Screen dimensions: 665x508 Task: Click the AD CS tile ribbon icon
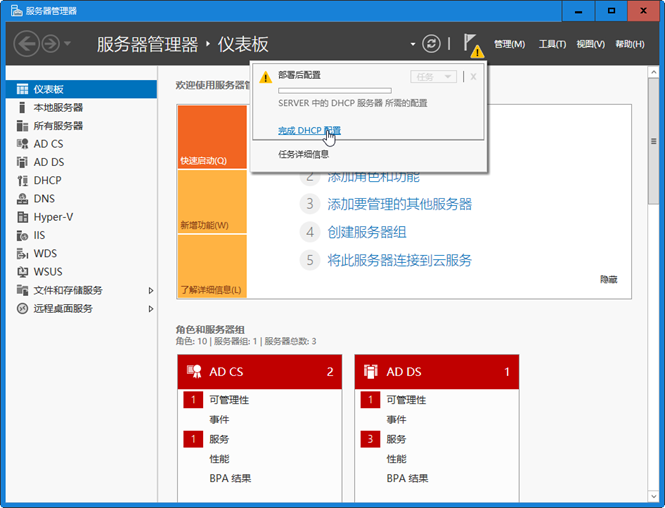pos(194,371)
